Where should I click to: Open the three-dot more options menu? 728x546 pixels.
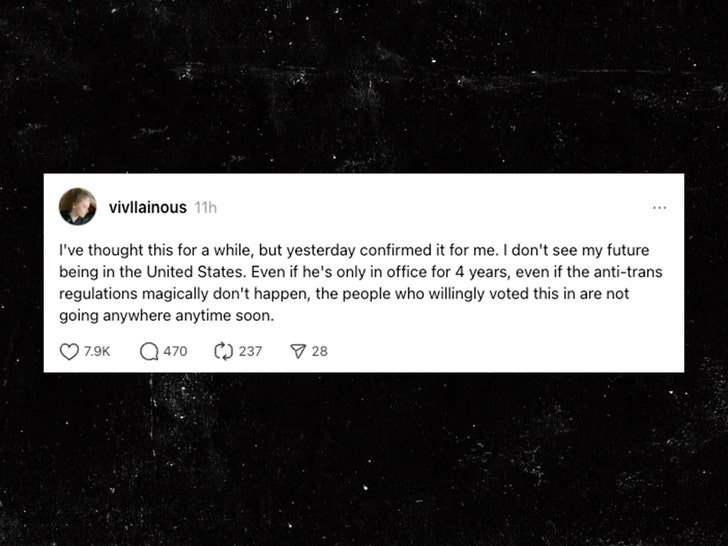coord(659,208)
